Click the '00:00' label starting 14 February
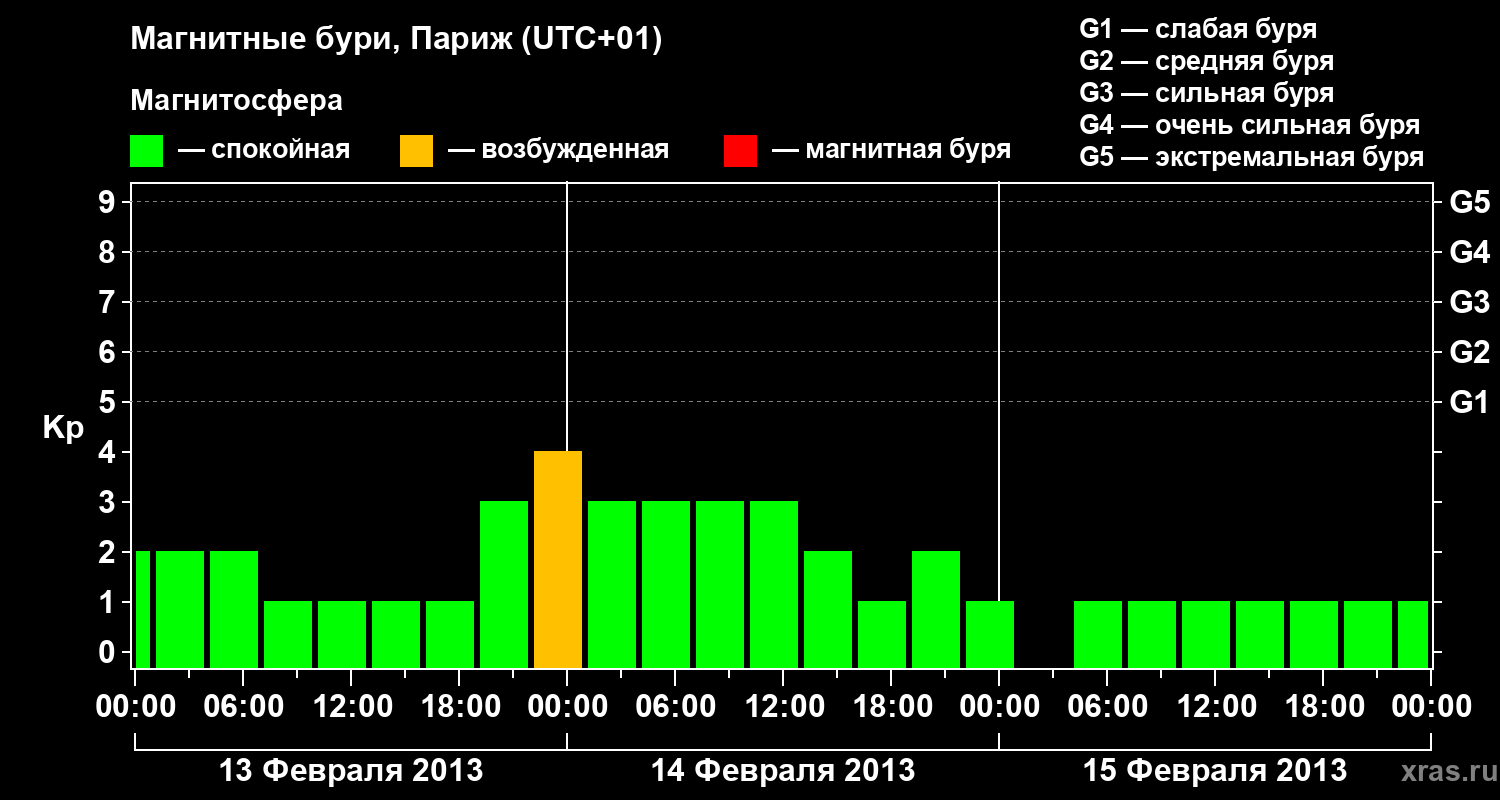Screen dimensions: 1500x800 [567, 707]
